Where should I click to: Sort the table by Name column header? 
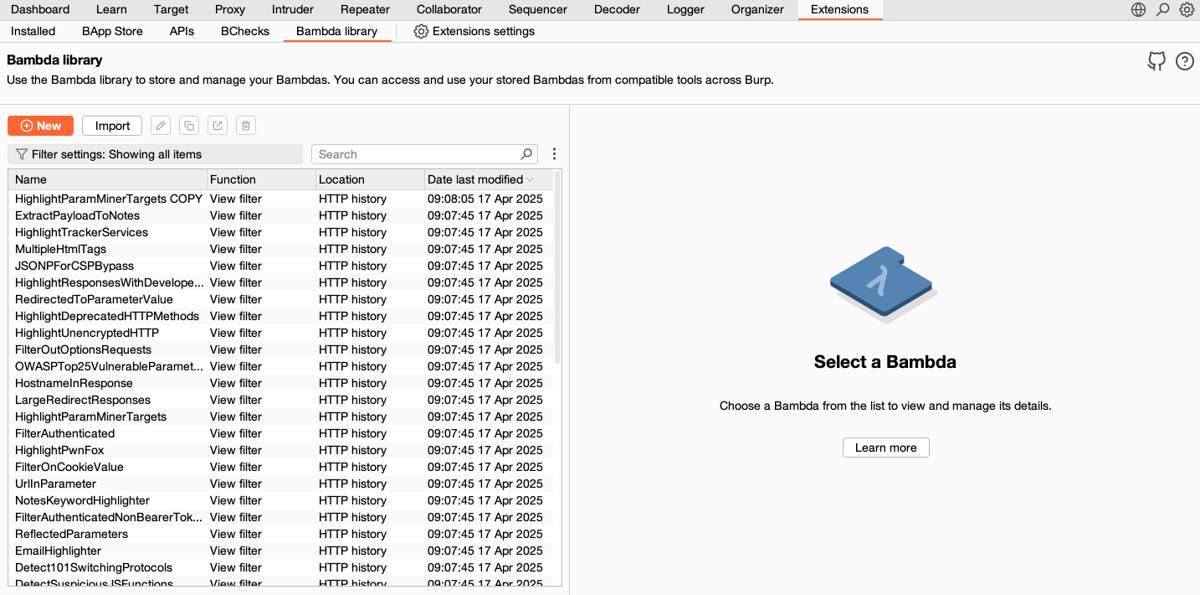point(107,180)
